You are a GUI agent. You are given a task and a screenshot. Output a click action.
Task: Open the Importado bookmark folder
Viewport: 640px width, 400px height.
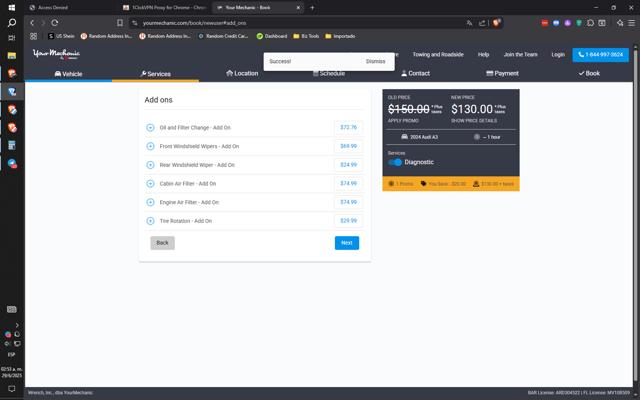(x=340, y=36)
